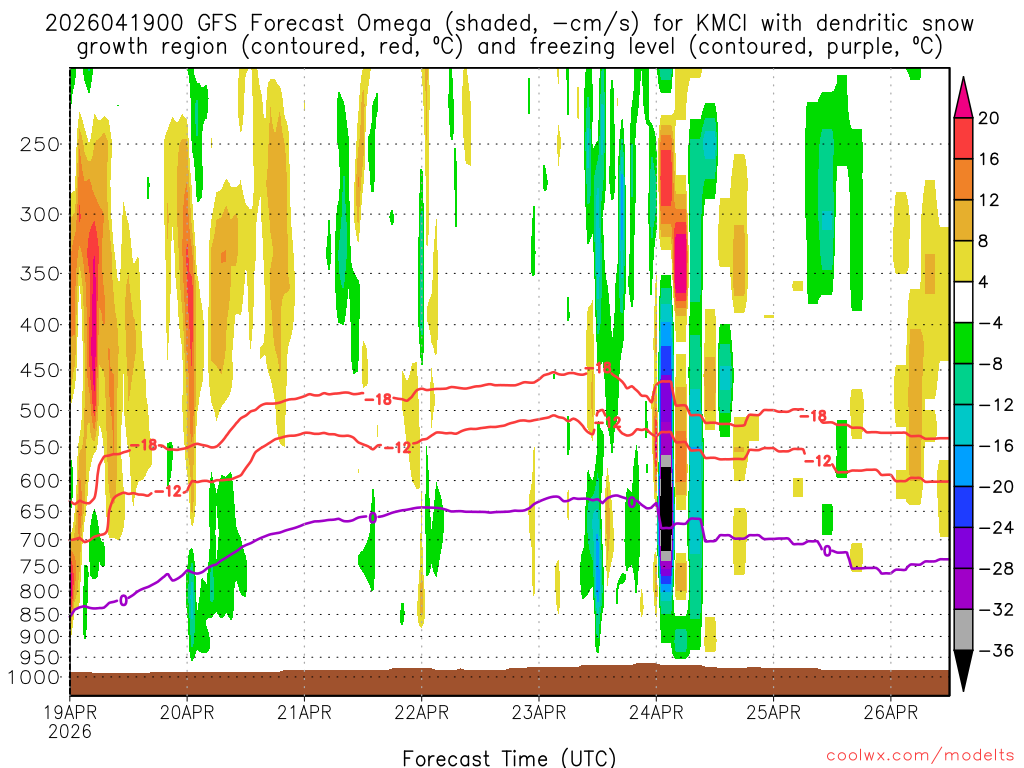Screen dimensions: 1024x768
Task: Select the 26APR tick label
Action: tap(890, 713)
